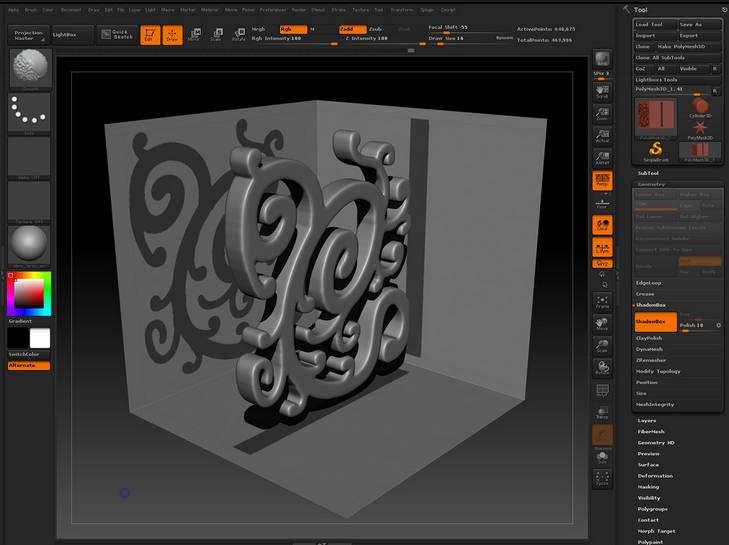Screen dimensions: 729x545
Task: Click the Move view icon in right shelf
Action: pyautogui.click(x=602, y=324)
